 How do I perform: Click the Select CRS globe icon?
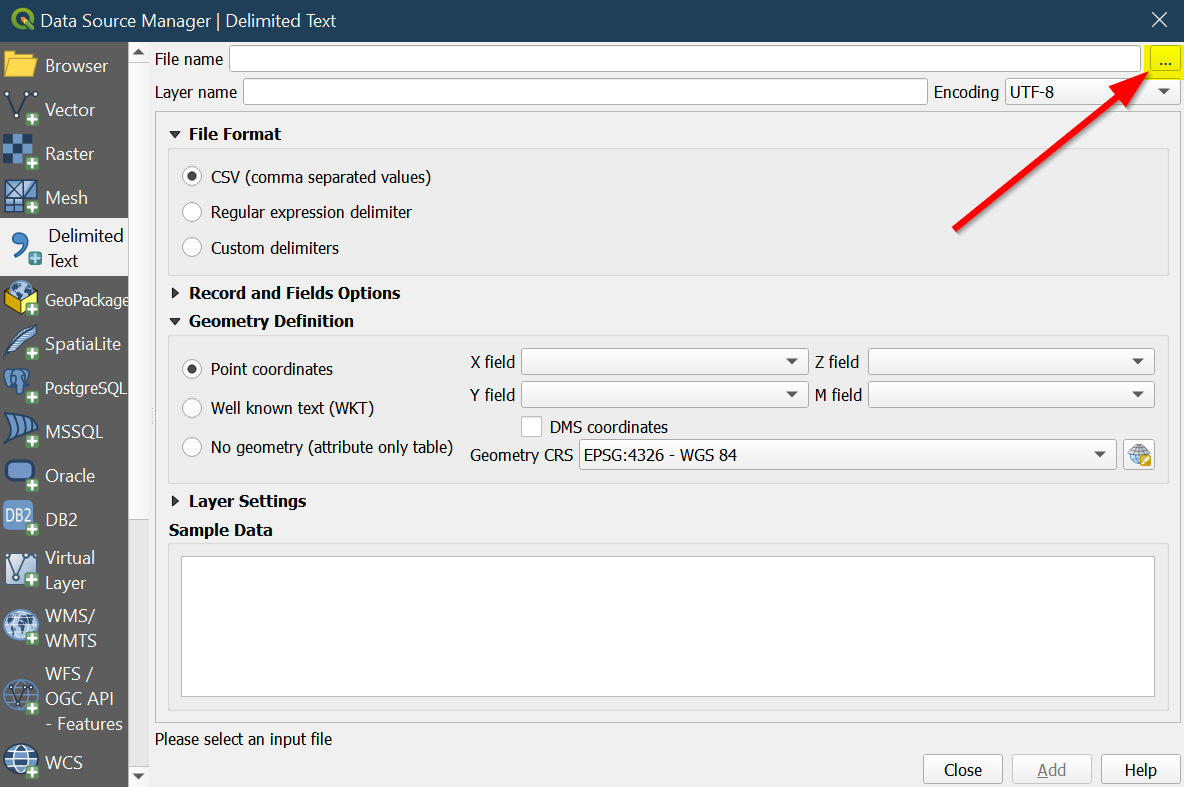[1138, 455]
